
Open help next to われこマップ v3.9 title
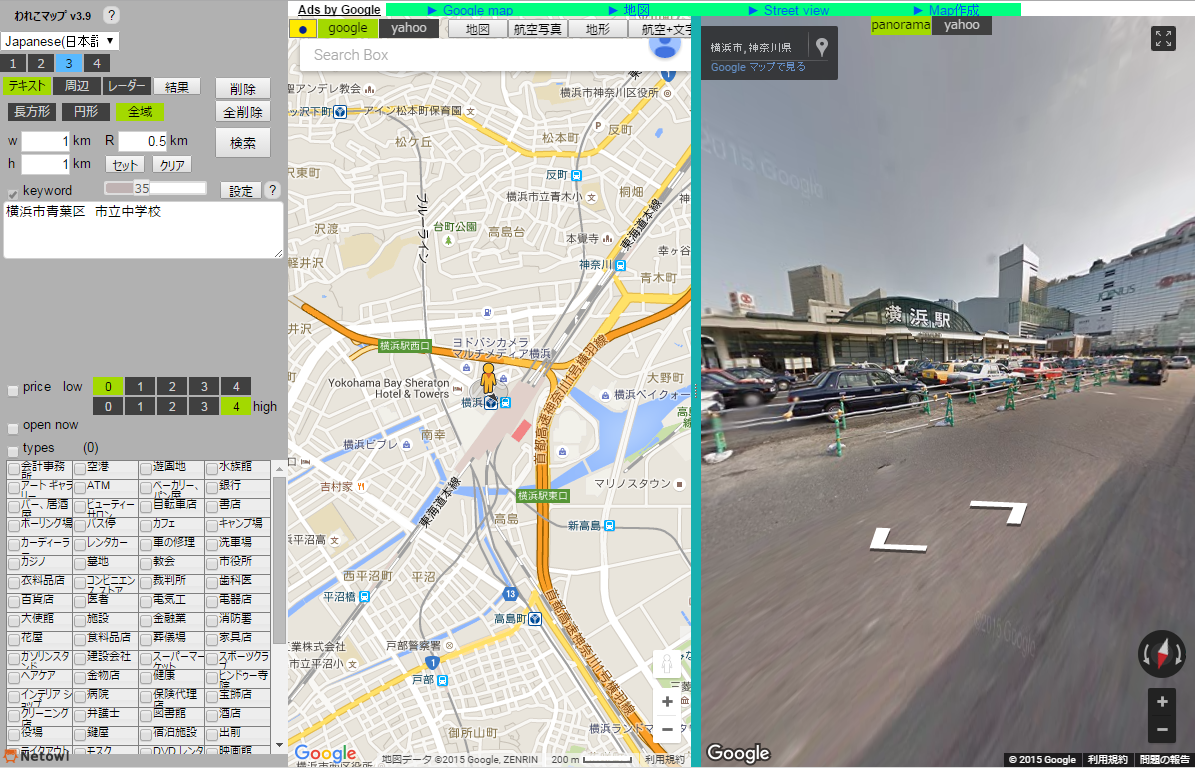[x=111, y=15]
